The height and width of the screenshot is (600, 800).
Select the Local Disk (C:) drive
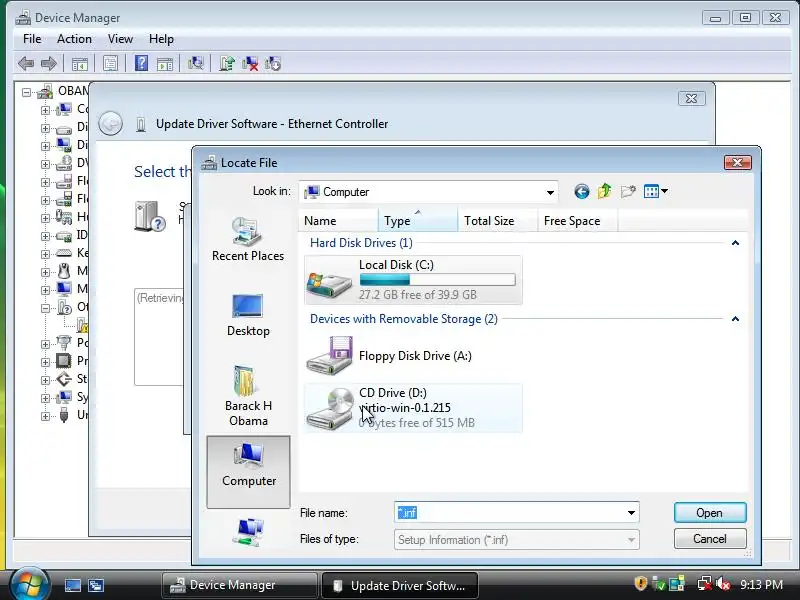413,280
